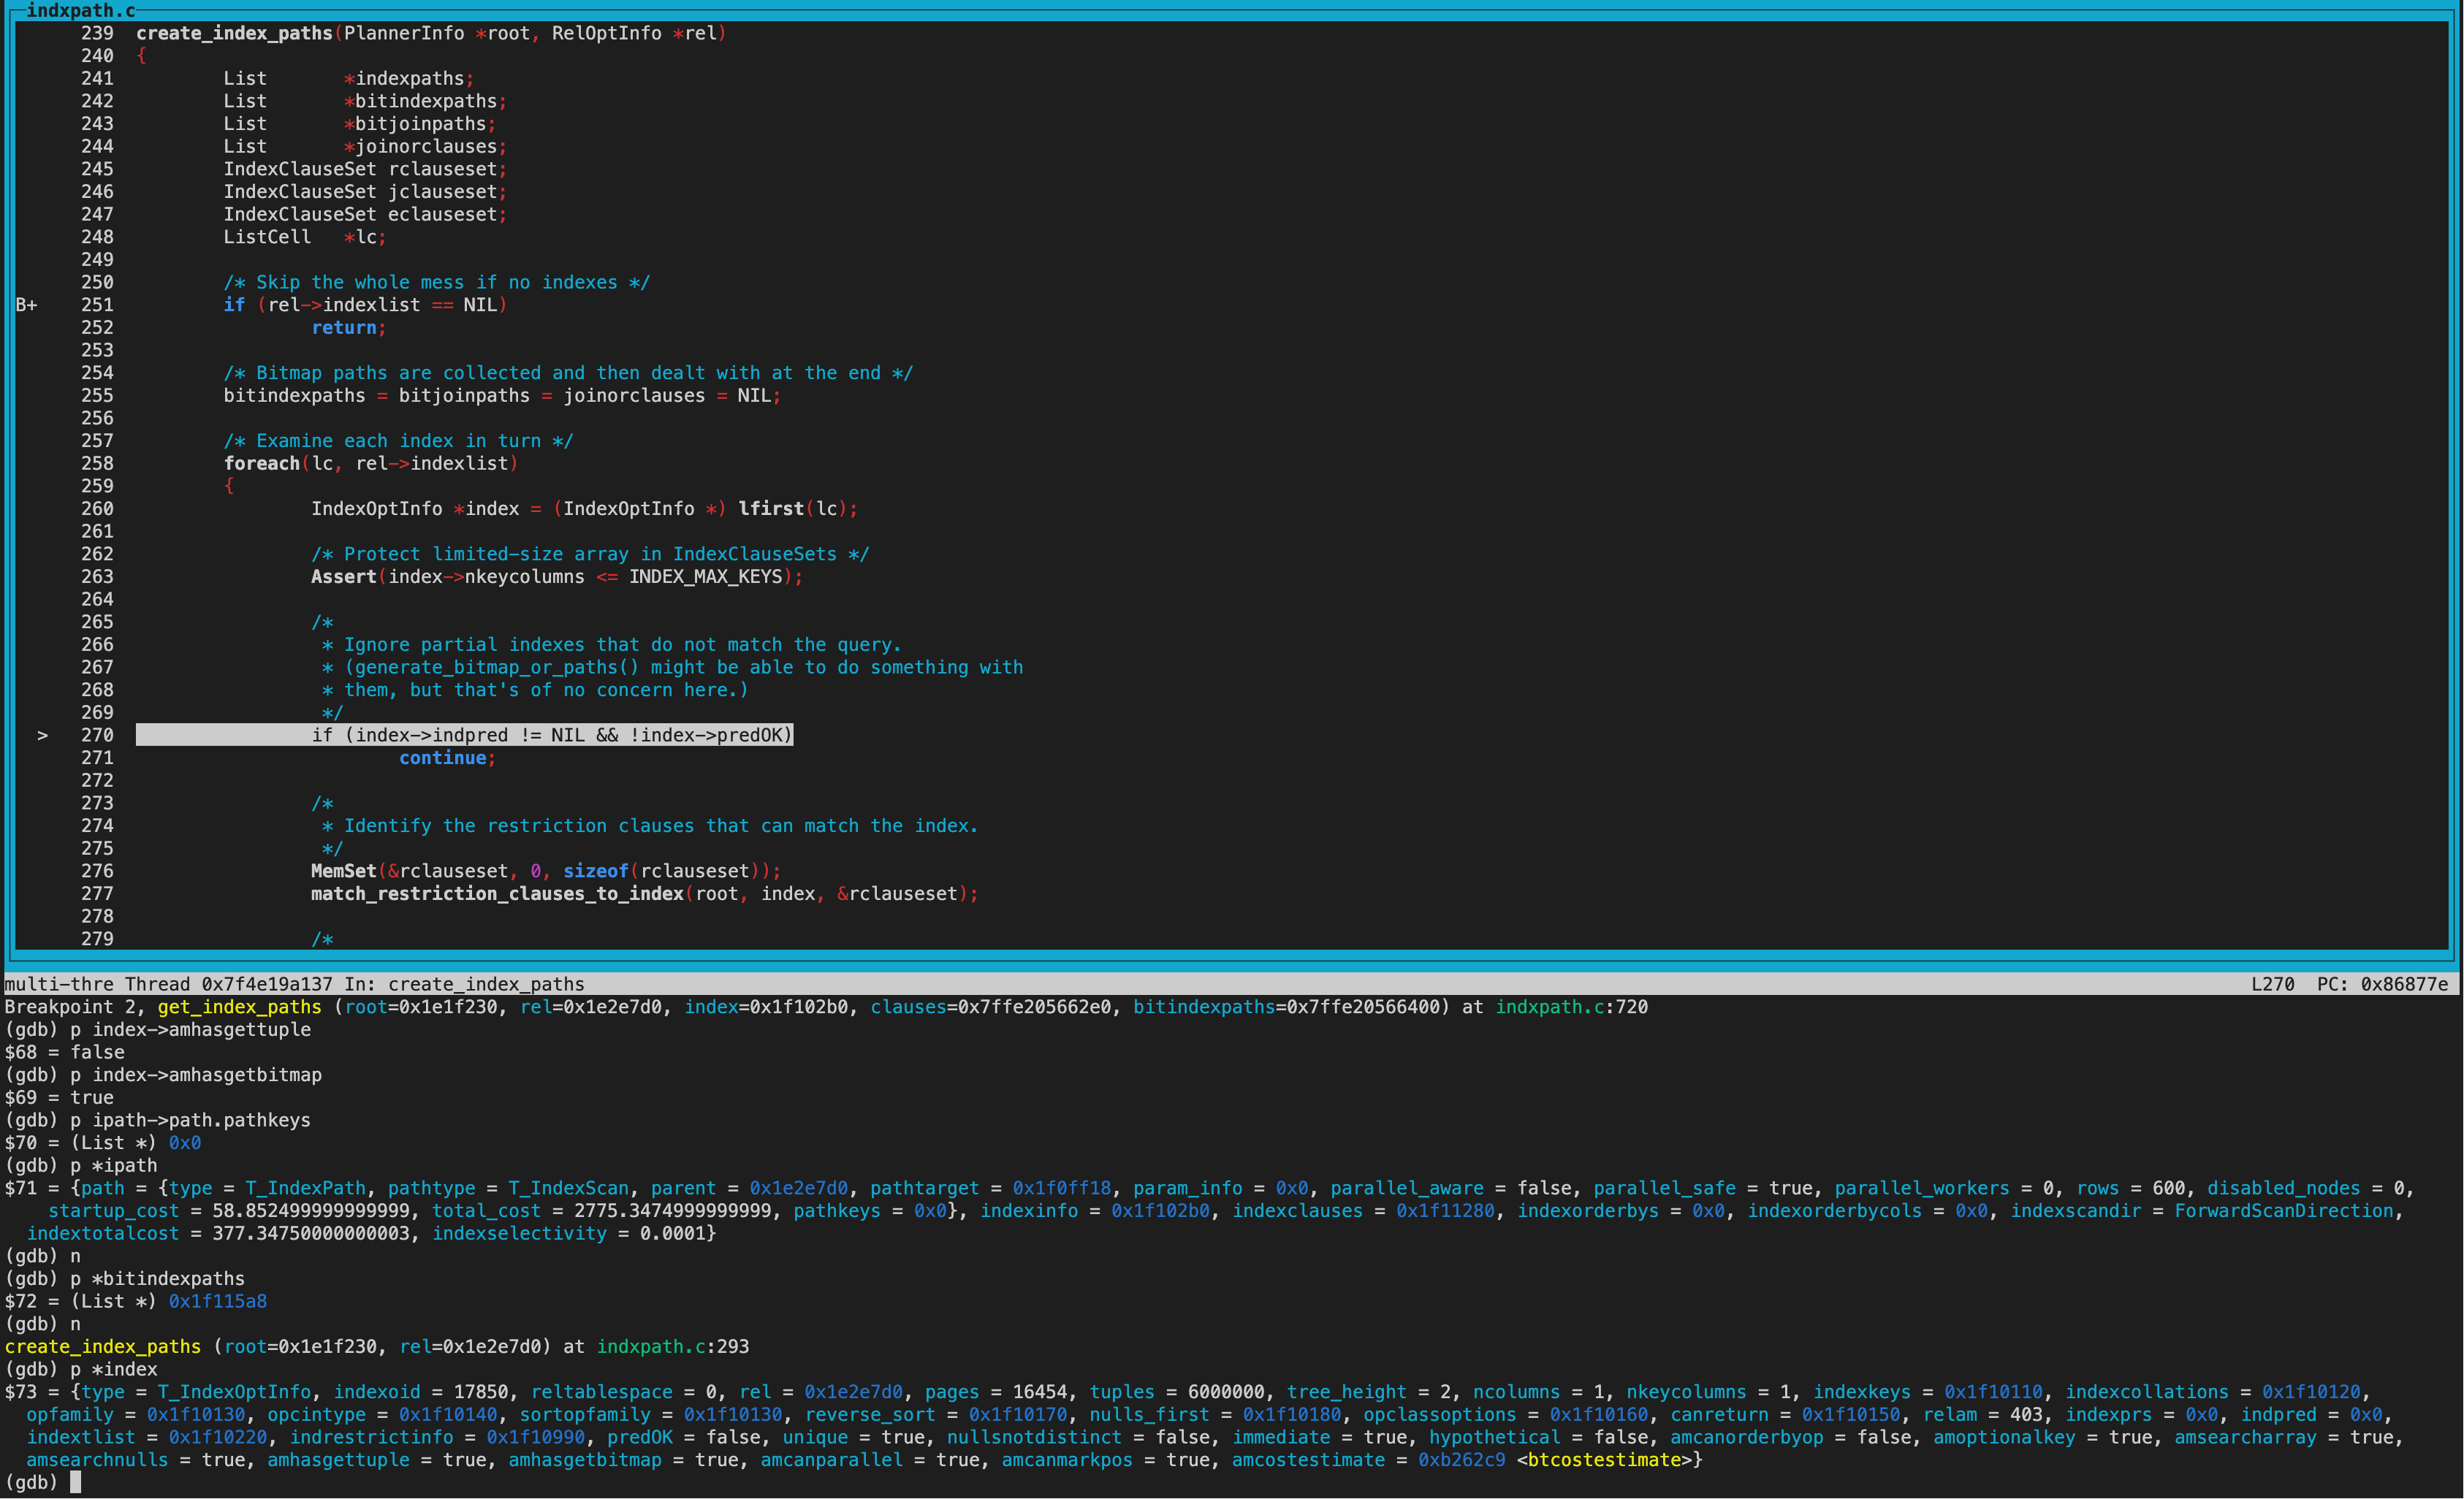Click the highlighted line 270 if statement
Screen dimensions: 2464x1499
pos(551,735)
